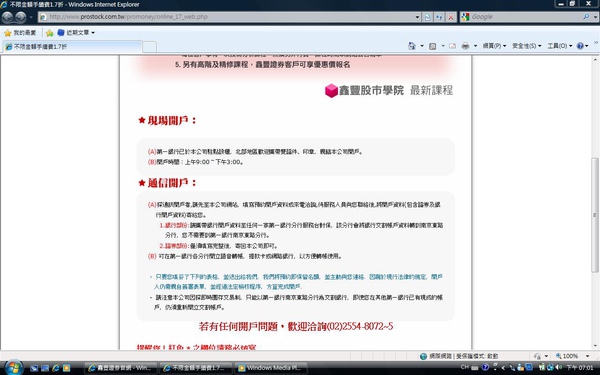Open the 安全性(S) menu
Screen dimensions: 600x375
pos(527,46)
